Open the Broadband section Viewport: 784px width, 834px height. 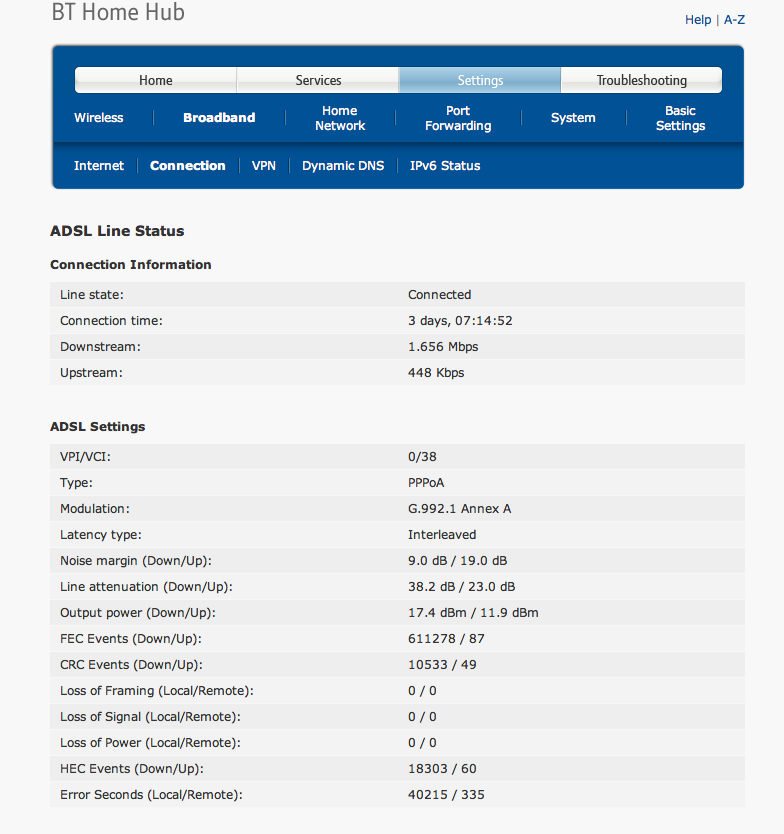[x=219, y=118]
